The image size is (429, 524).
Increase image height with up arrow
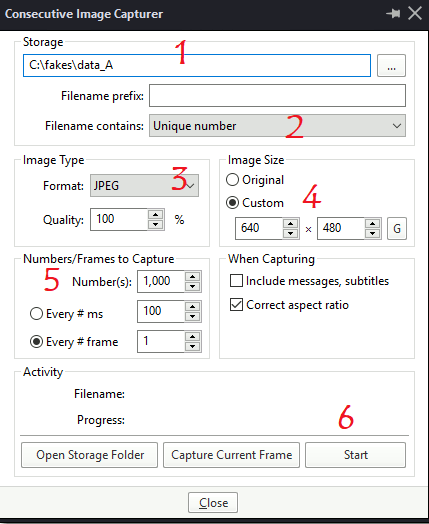click(373, 224)
